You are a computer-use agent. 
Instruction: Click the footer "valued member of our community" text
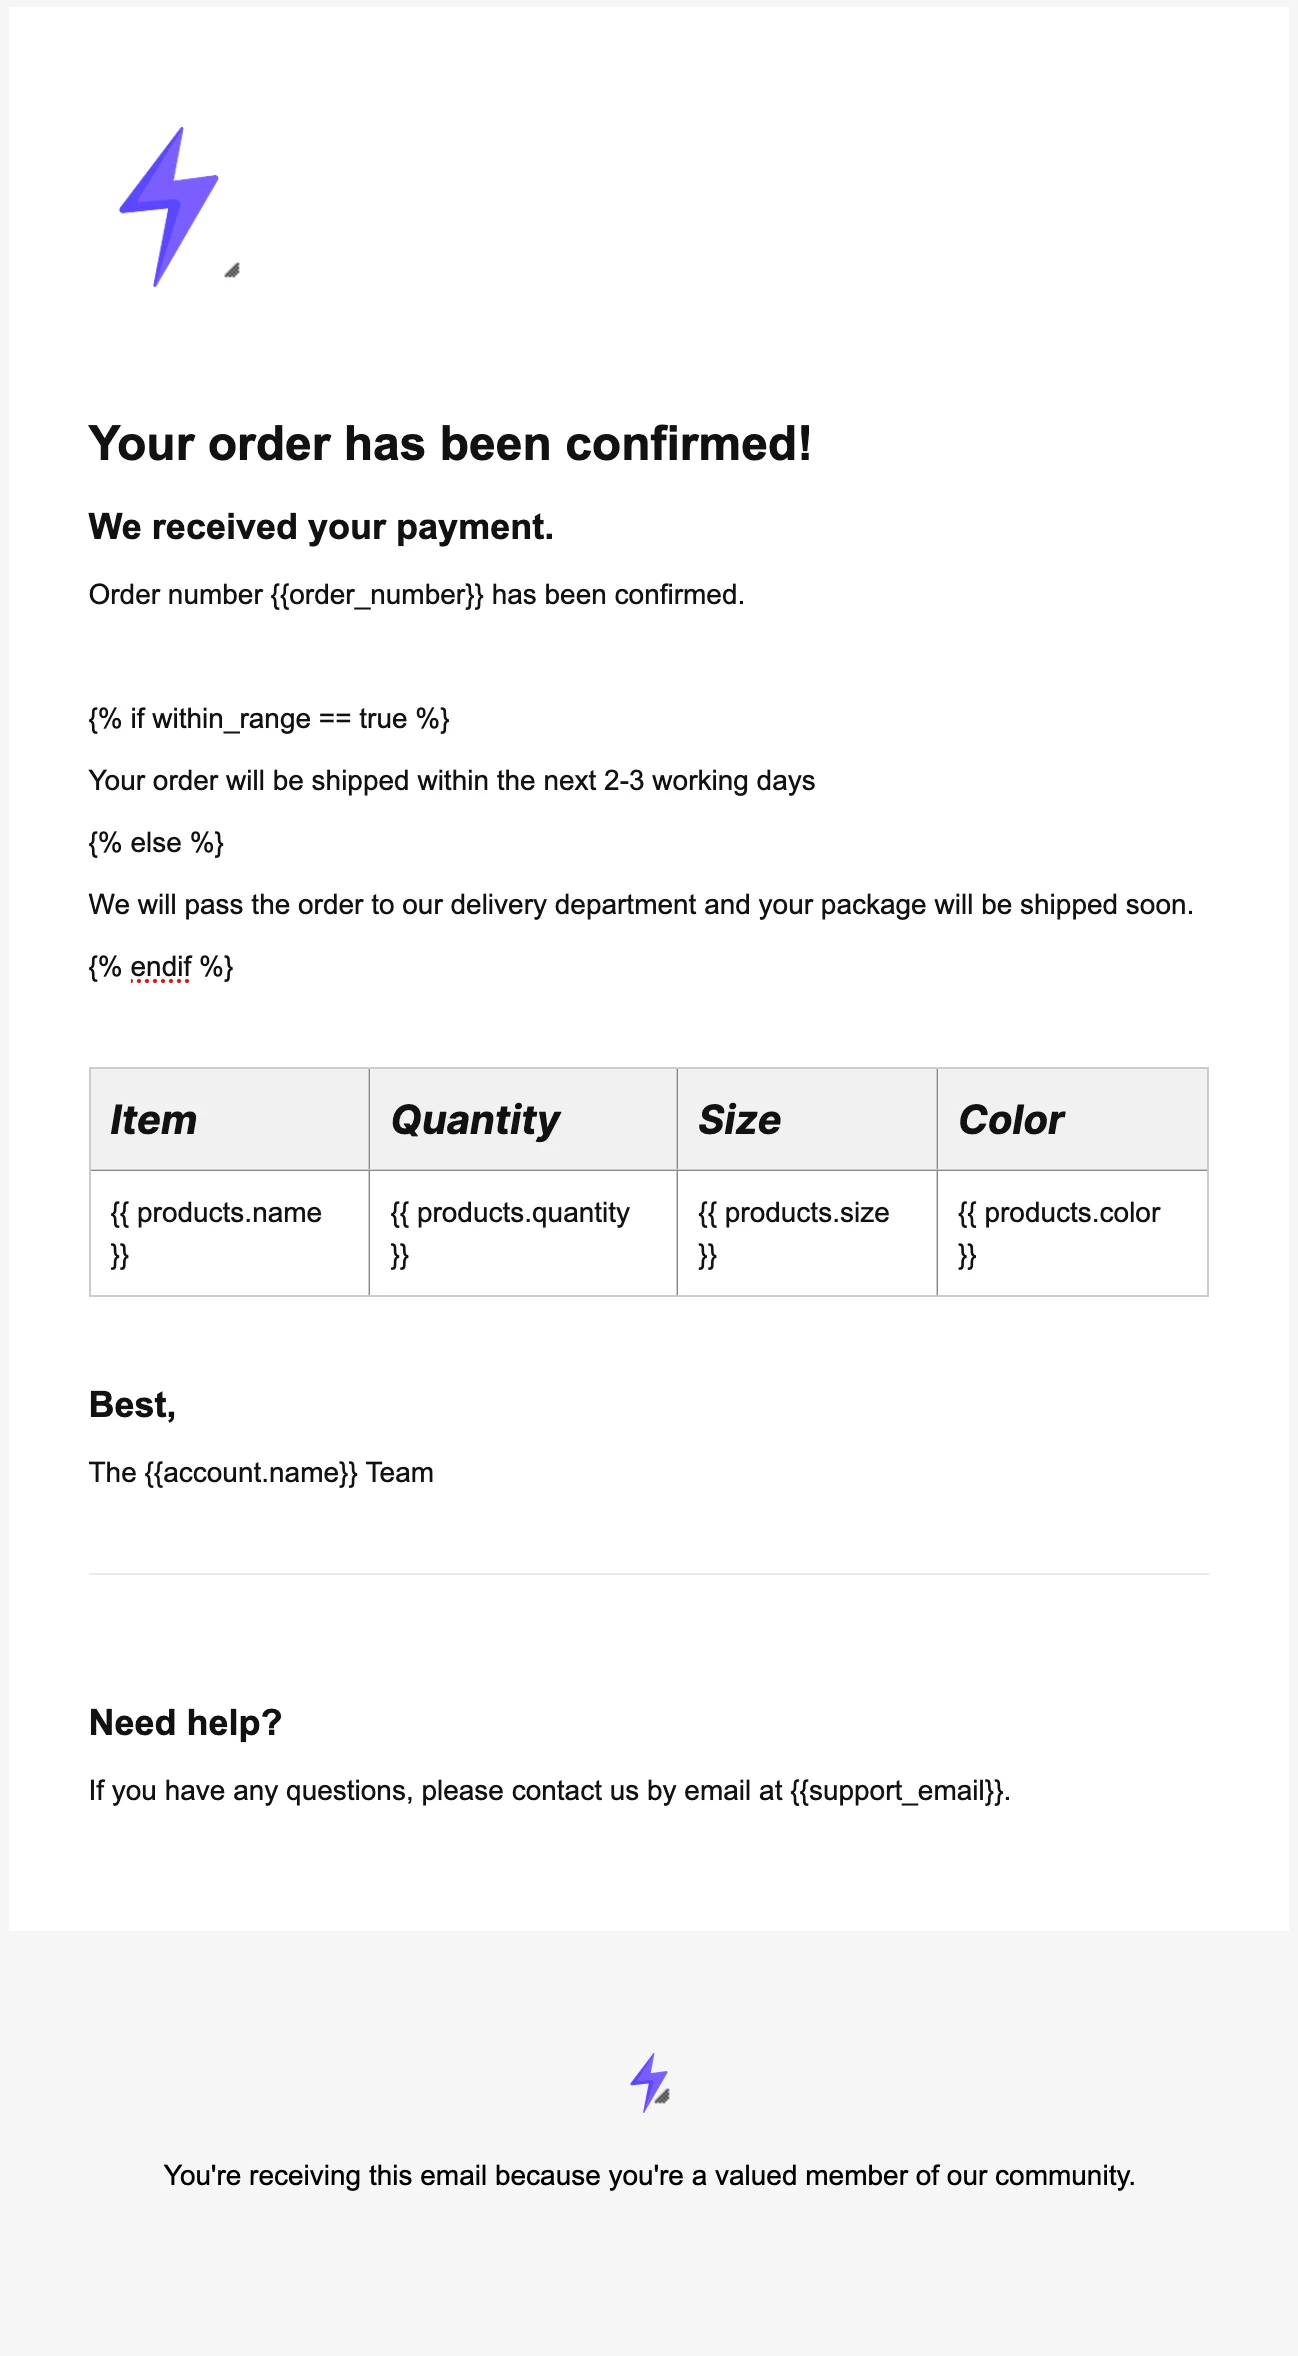(x=649, y=2176)
